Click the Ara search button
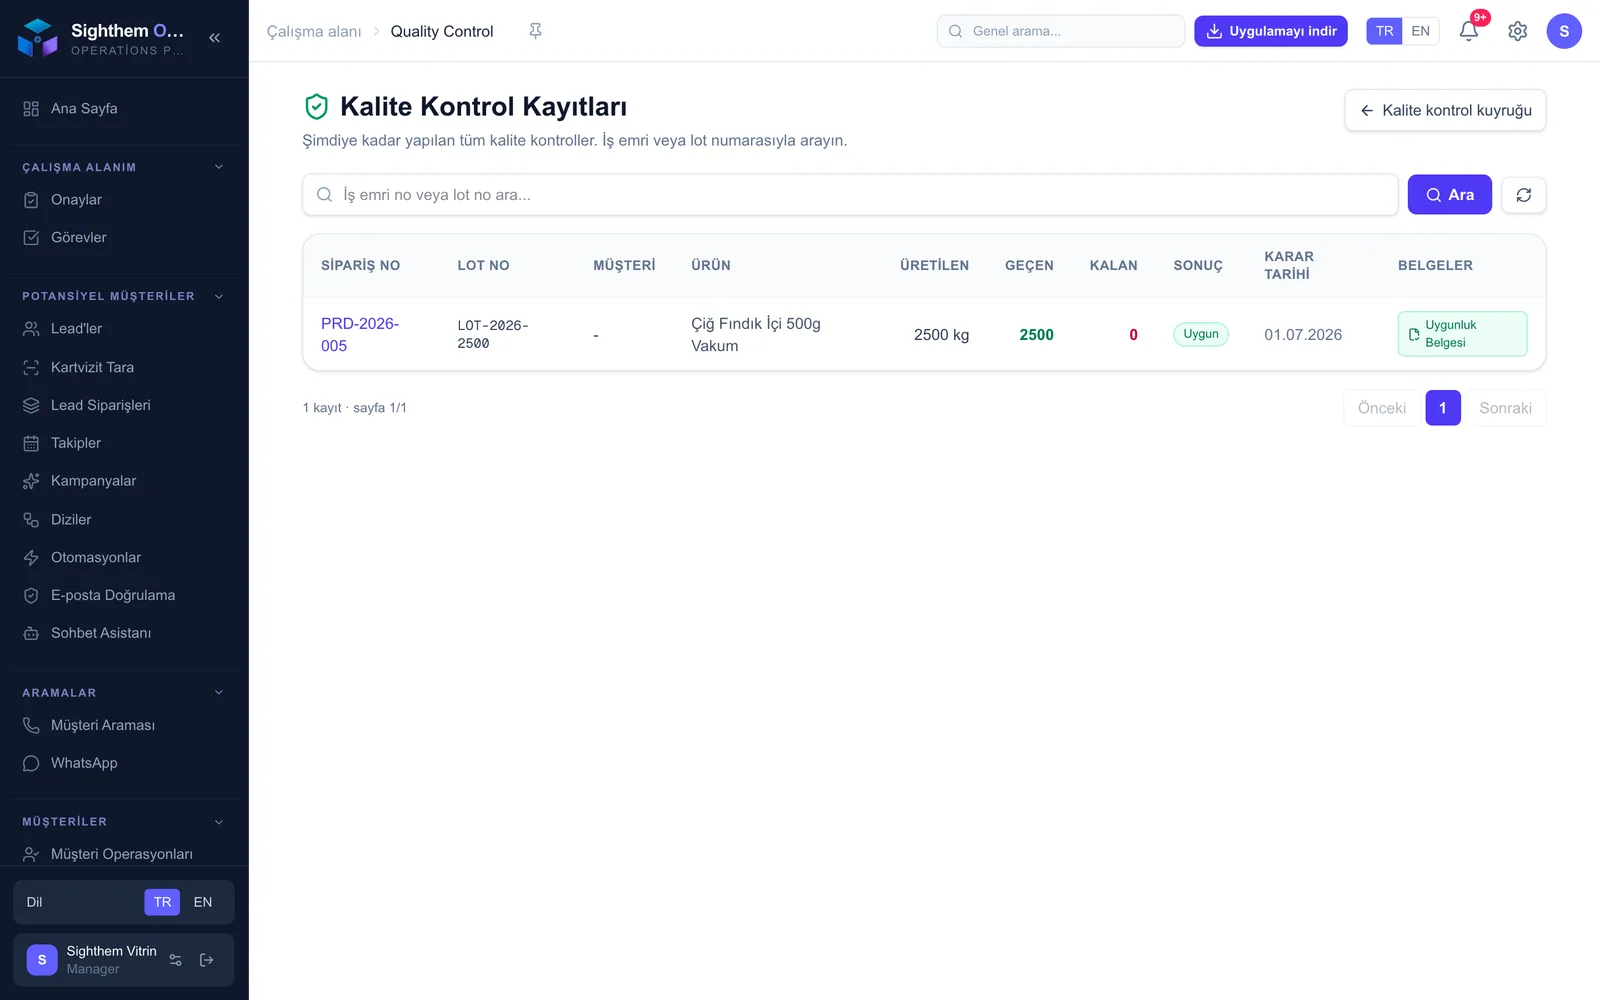The width and height of the screenshot is (1600, 1000). pyautogui.click(x=1450, y=195)
